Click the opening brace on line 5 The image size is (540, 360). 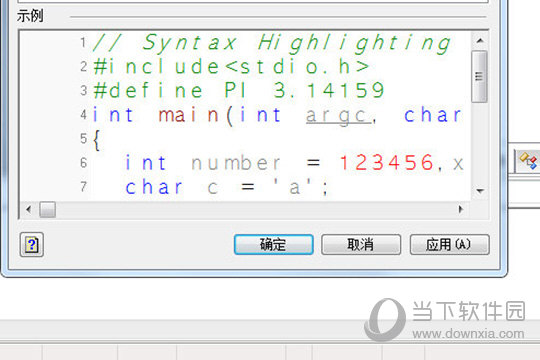(x=97, y=140)
